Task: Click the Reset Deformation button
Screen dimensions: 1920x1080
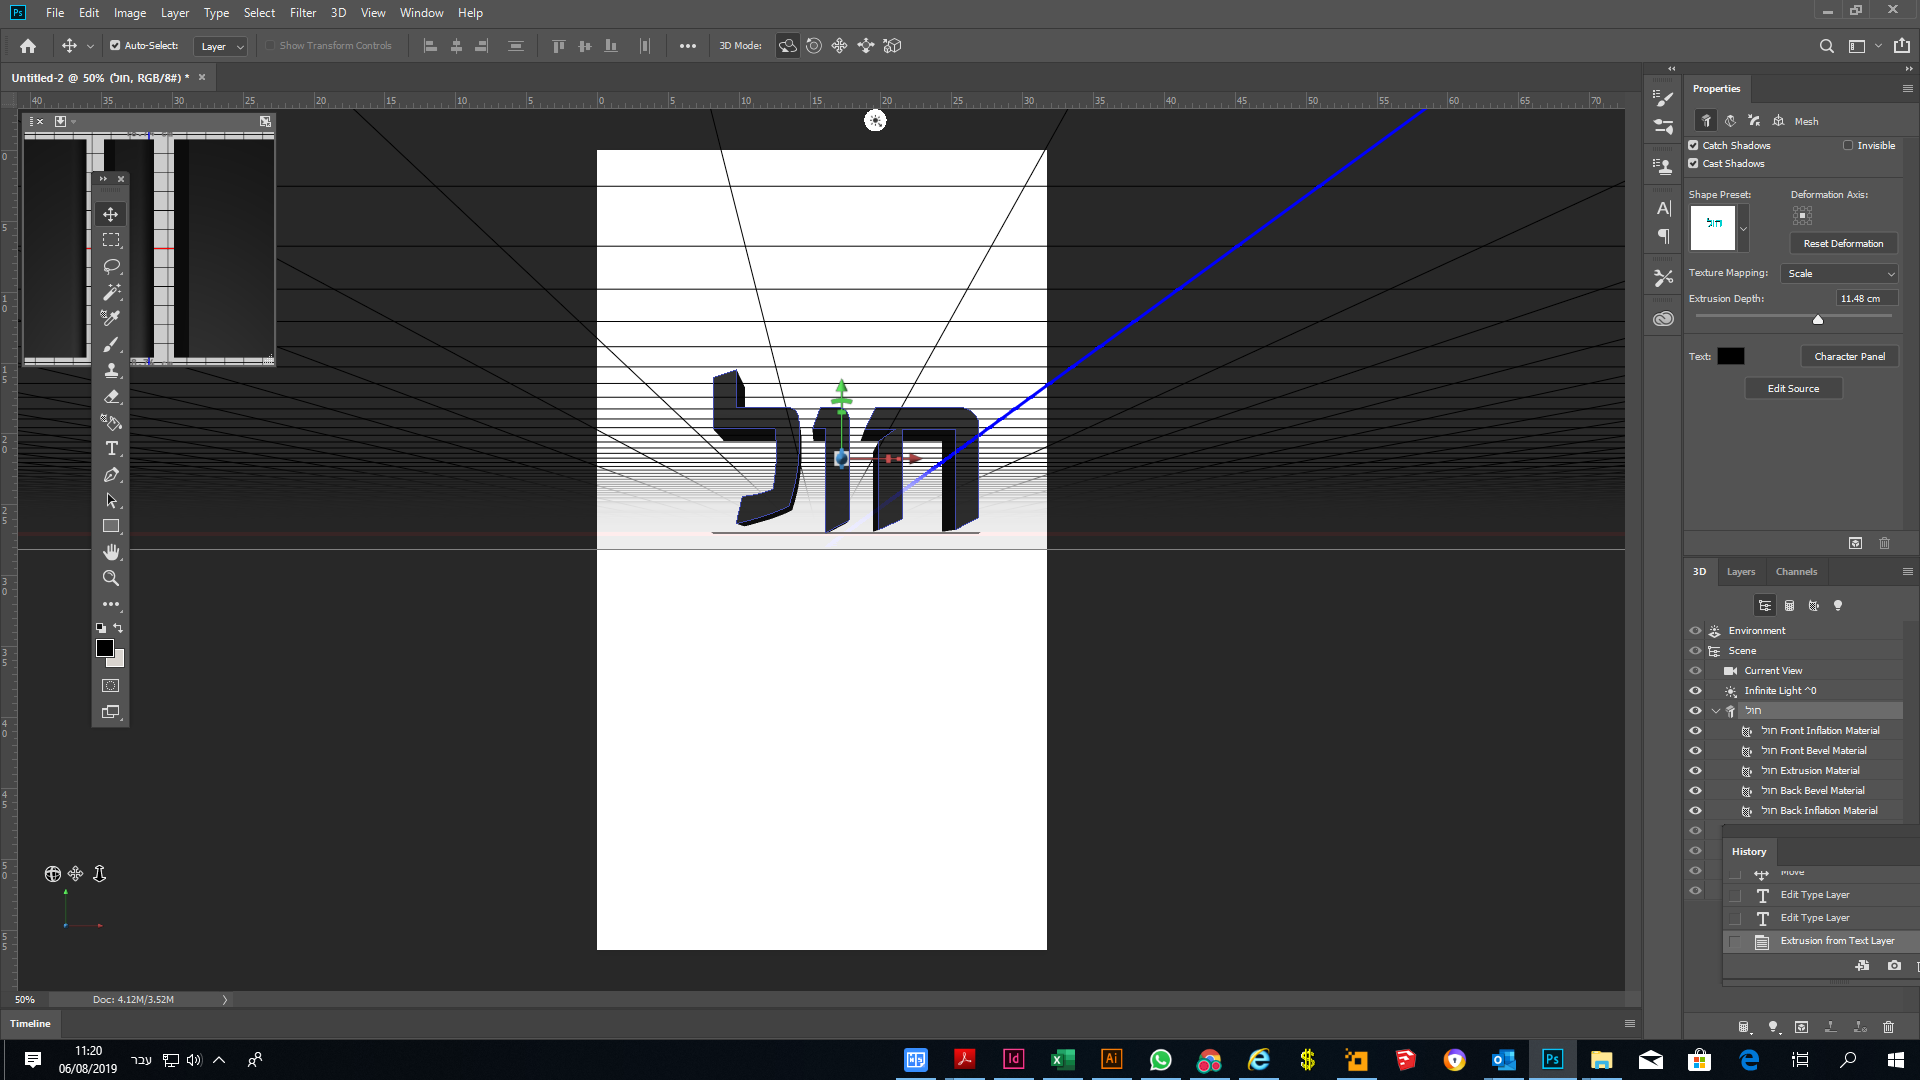Action: coord(1843,243)
